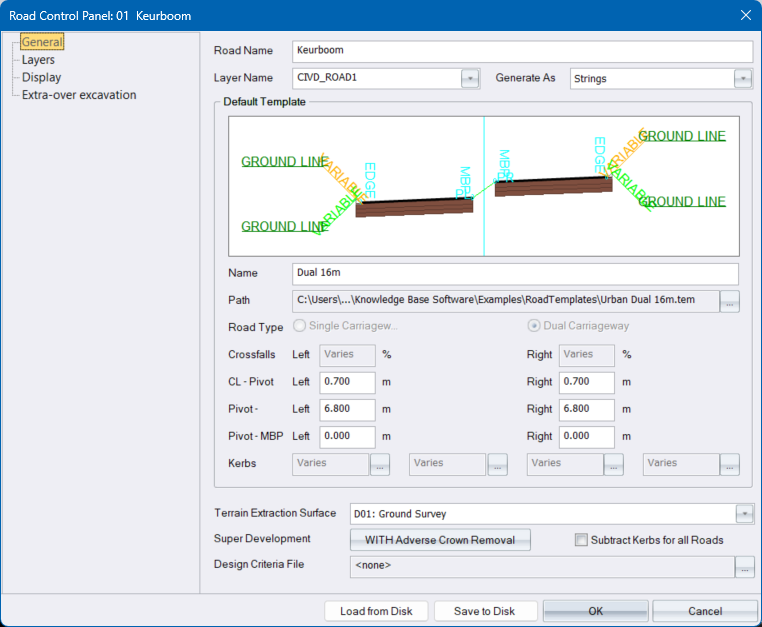762x627 pixels.
Task: Open third Kerbs browse button
Action: tap(614, 464)
